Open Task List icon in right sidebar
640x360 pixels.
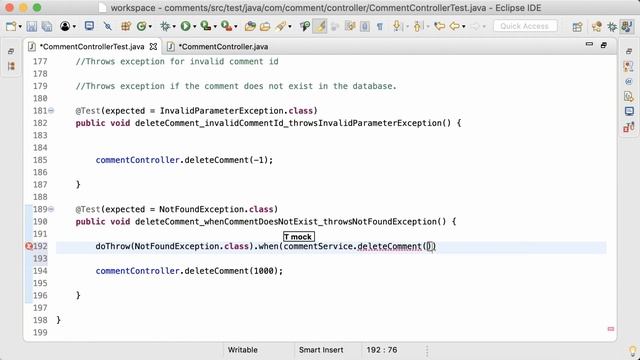[x=629, y=66]
